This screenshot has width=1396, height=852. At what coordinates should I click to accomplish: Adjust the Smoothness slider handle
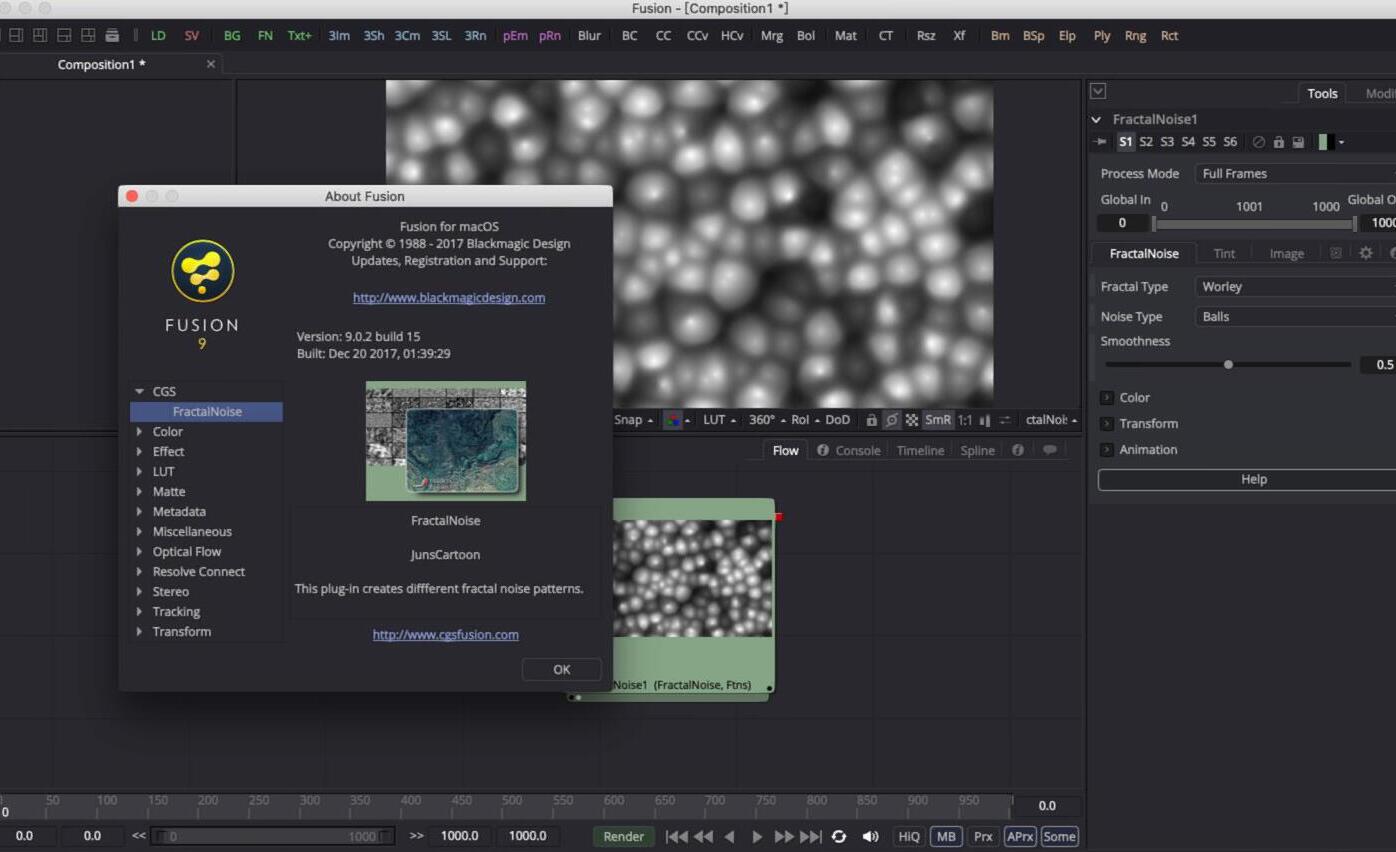tap(1228, 364)
